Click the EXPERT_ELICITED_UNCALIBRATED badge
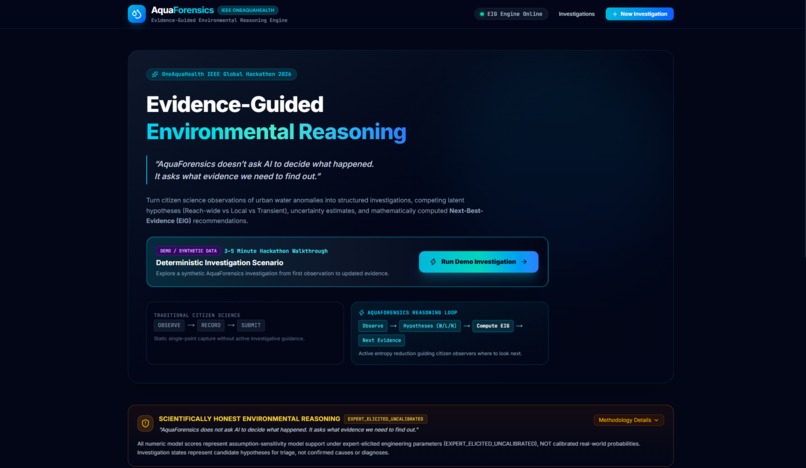Image resolution: width=806 pixels, height=468 pixels. 386,419
